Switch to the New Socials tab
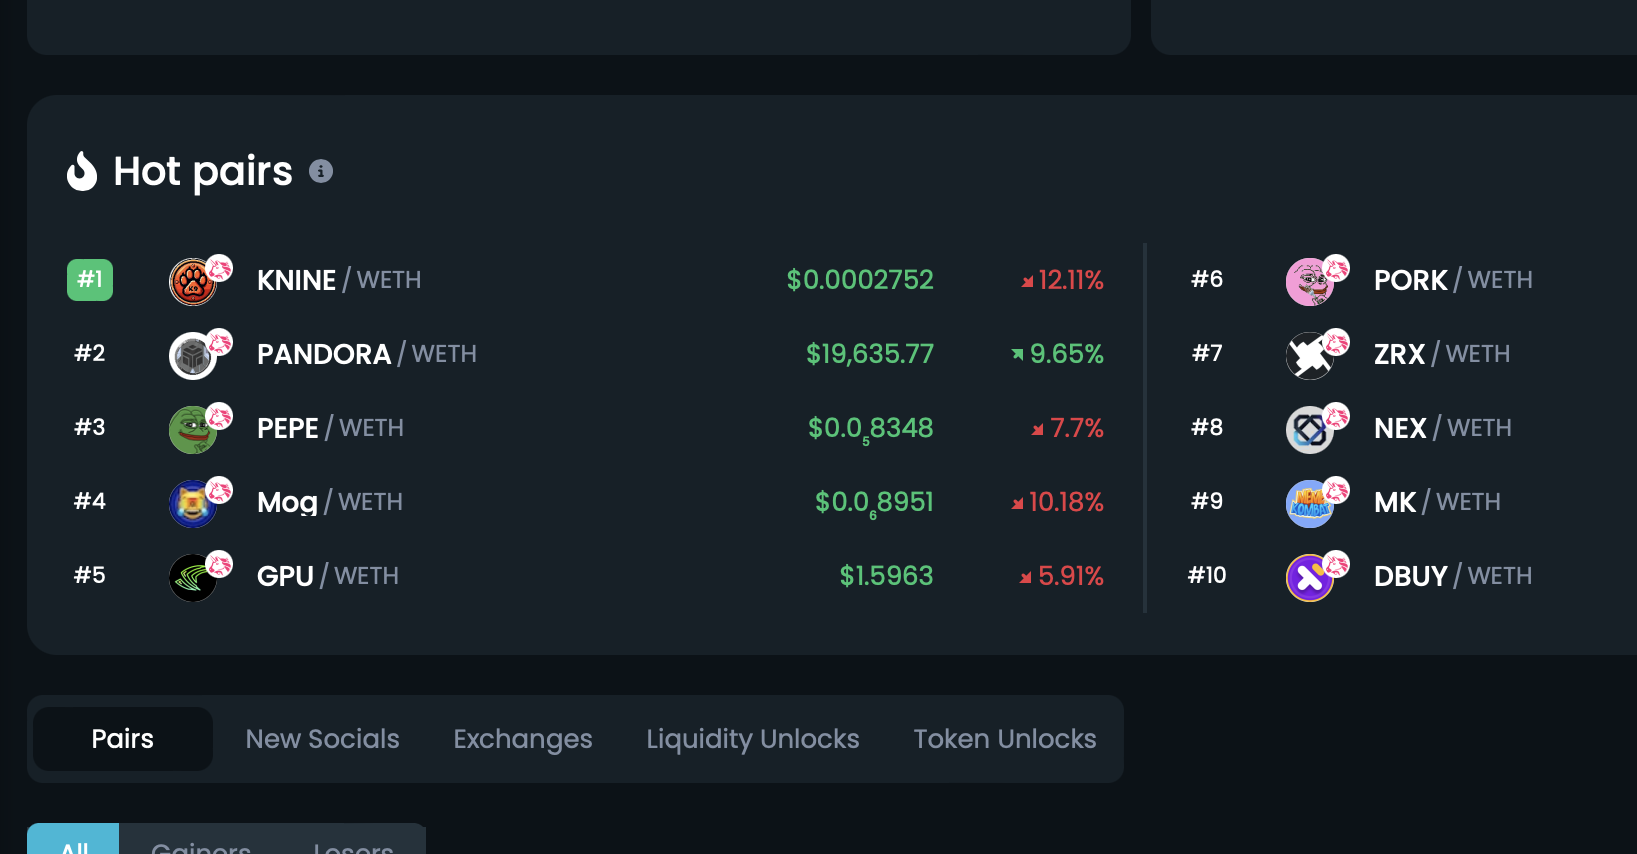1637x854 pixels. [x=322, y=739]
